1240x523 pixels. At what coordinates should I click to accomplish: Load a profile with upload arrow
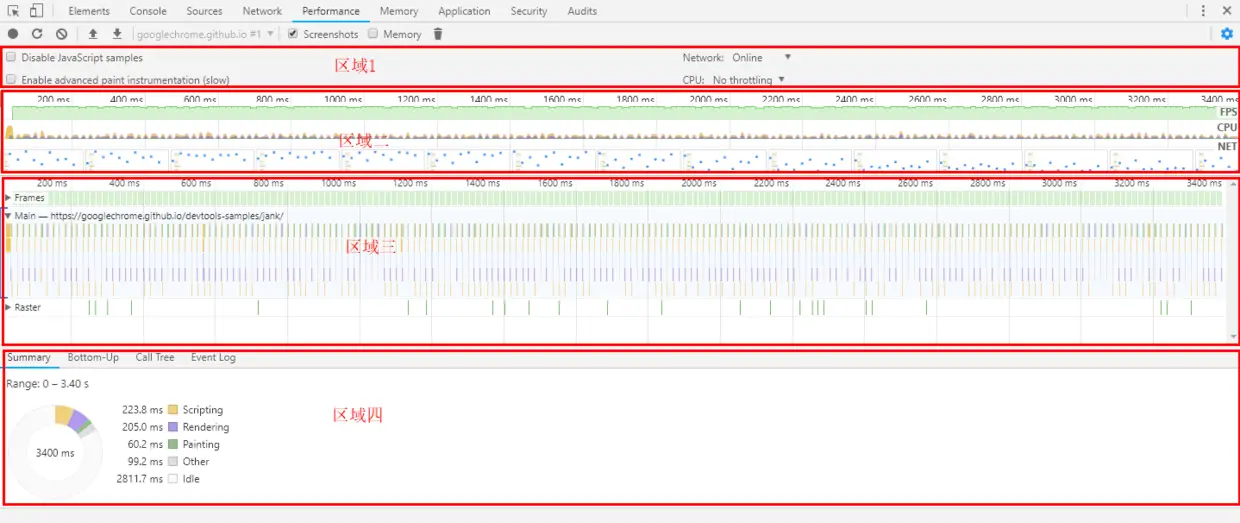point(93,34)
